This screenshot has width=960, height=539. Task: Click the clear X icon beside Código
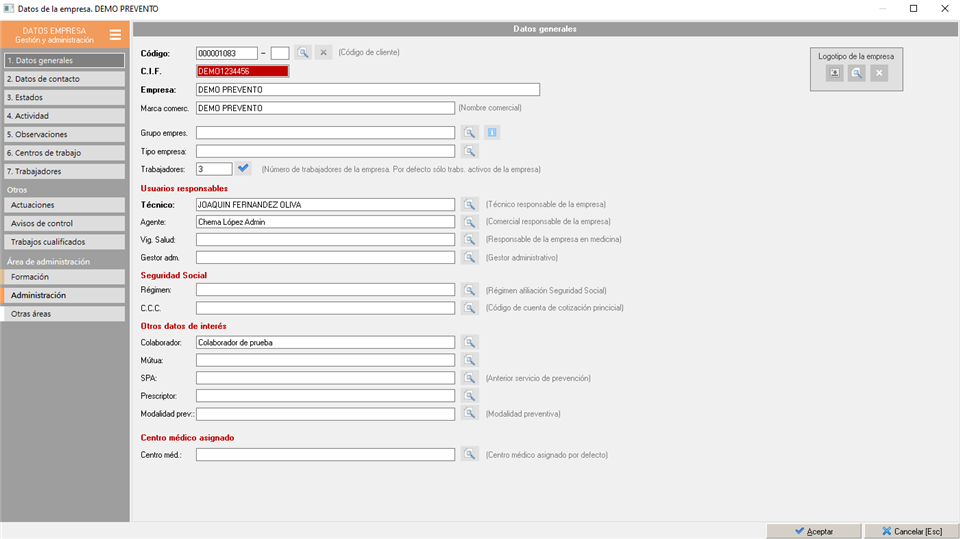point(323,53)
